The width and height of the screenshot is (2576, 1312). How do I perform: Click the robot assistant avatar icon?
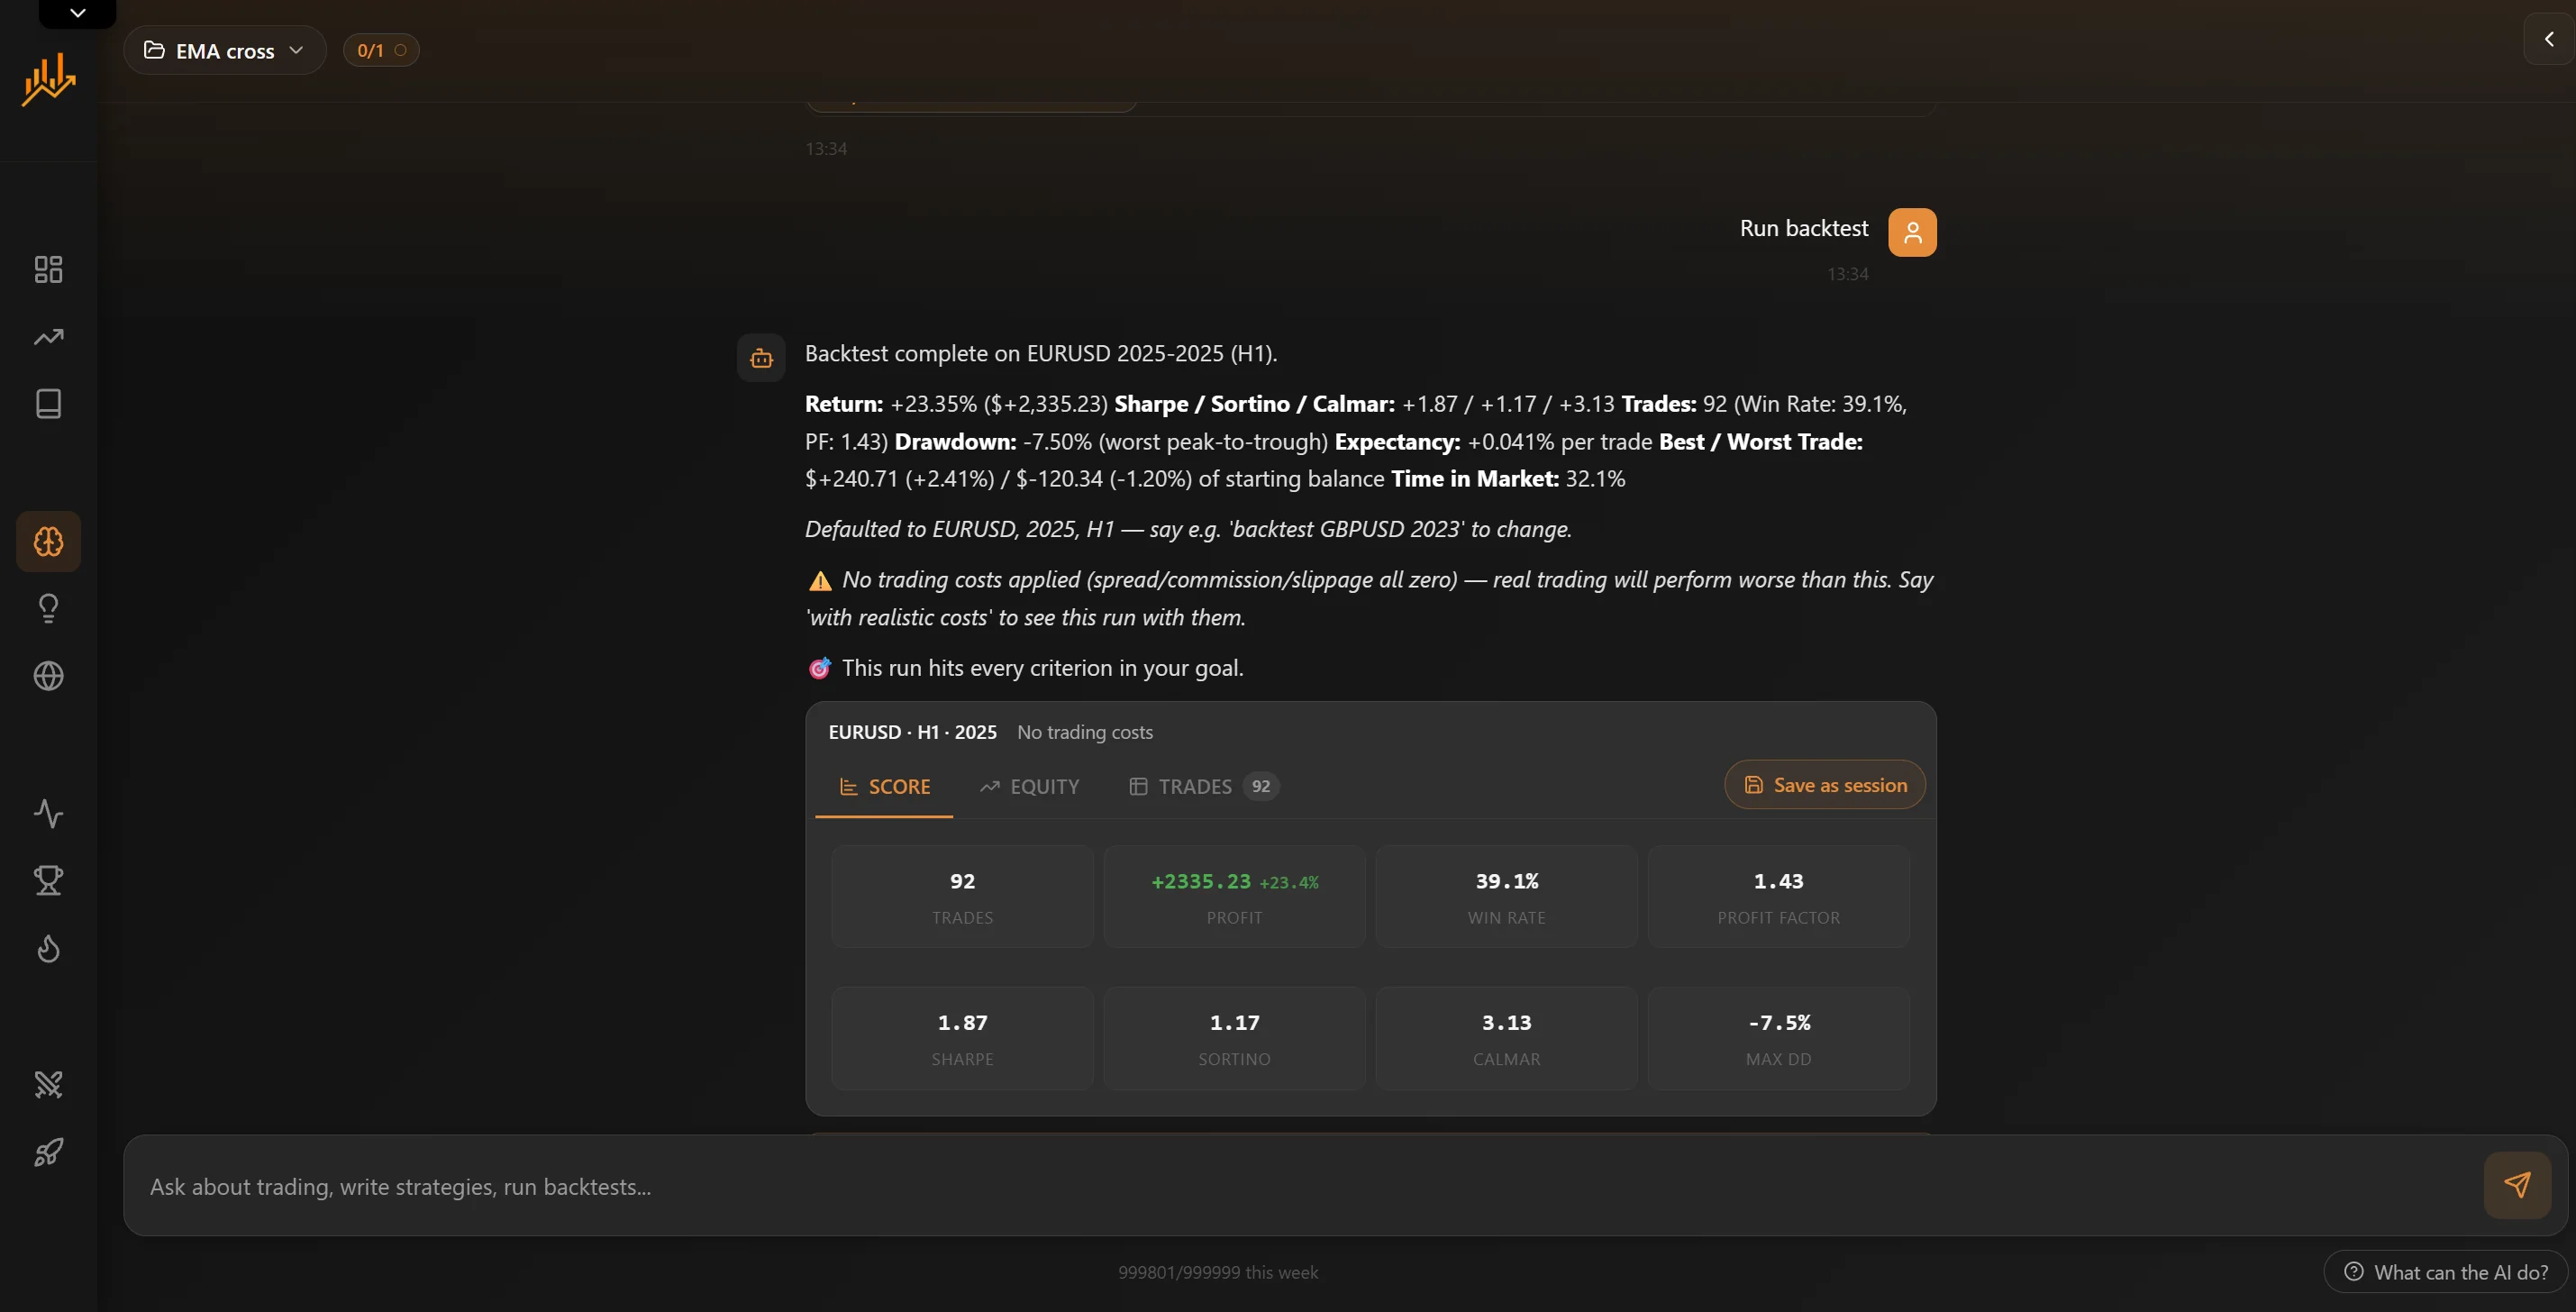761,358
